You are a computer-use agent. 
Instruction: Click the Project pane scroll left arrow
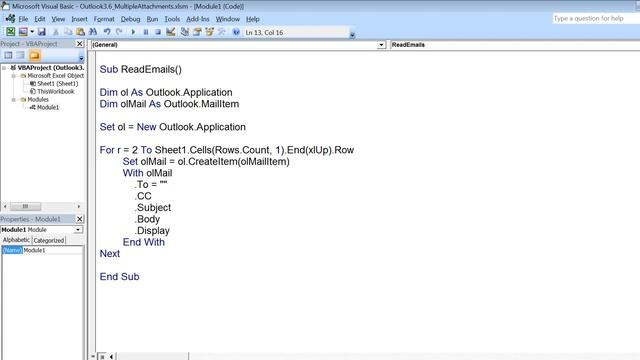pos(5,206)
